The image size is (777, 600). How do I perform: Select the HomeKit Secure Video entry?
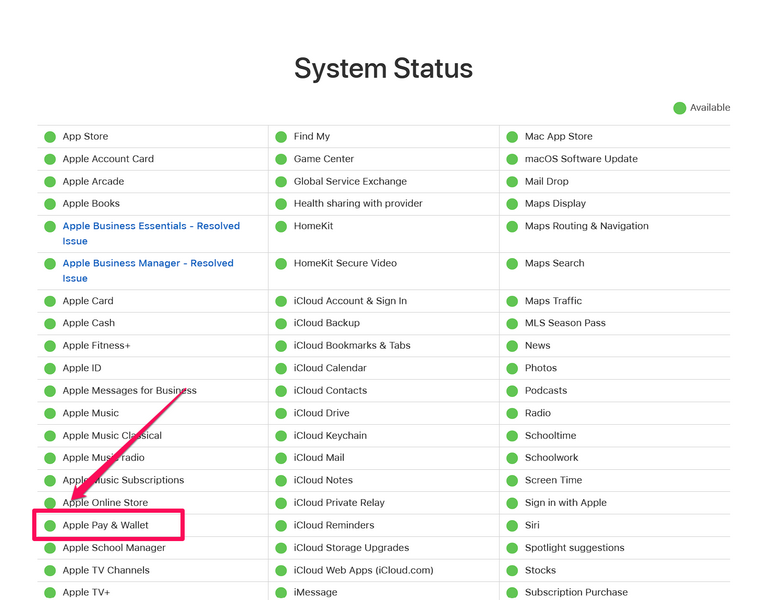[345, 263]
